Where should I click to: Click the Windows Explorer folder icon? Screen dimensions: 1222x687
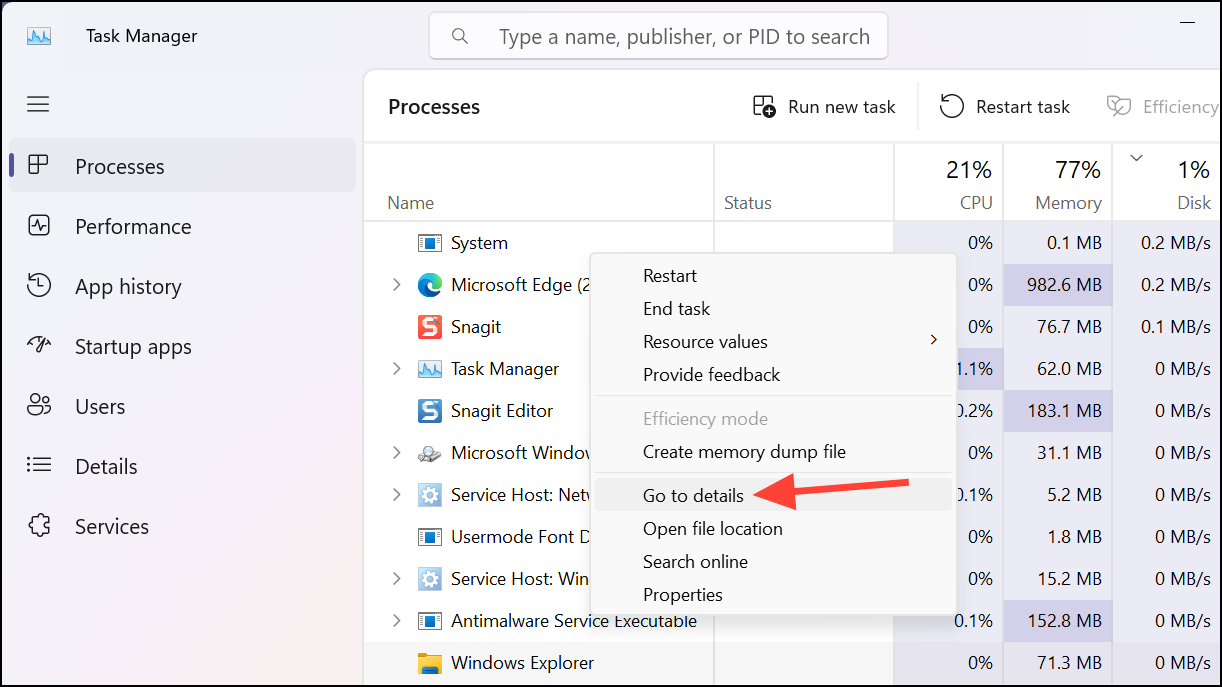(x=429, y=663)
